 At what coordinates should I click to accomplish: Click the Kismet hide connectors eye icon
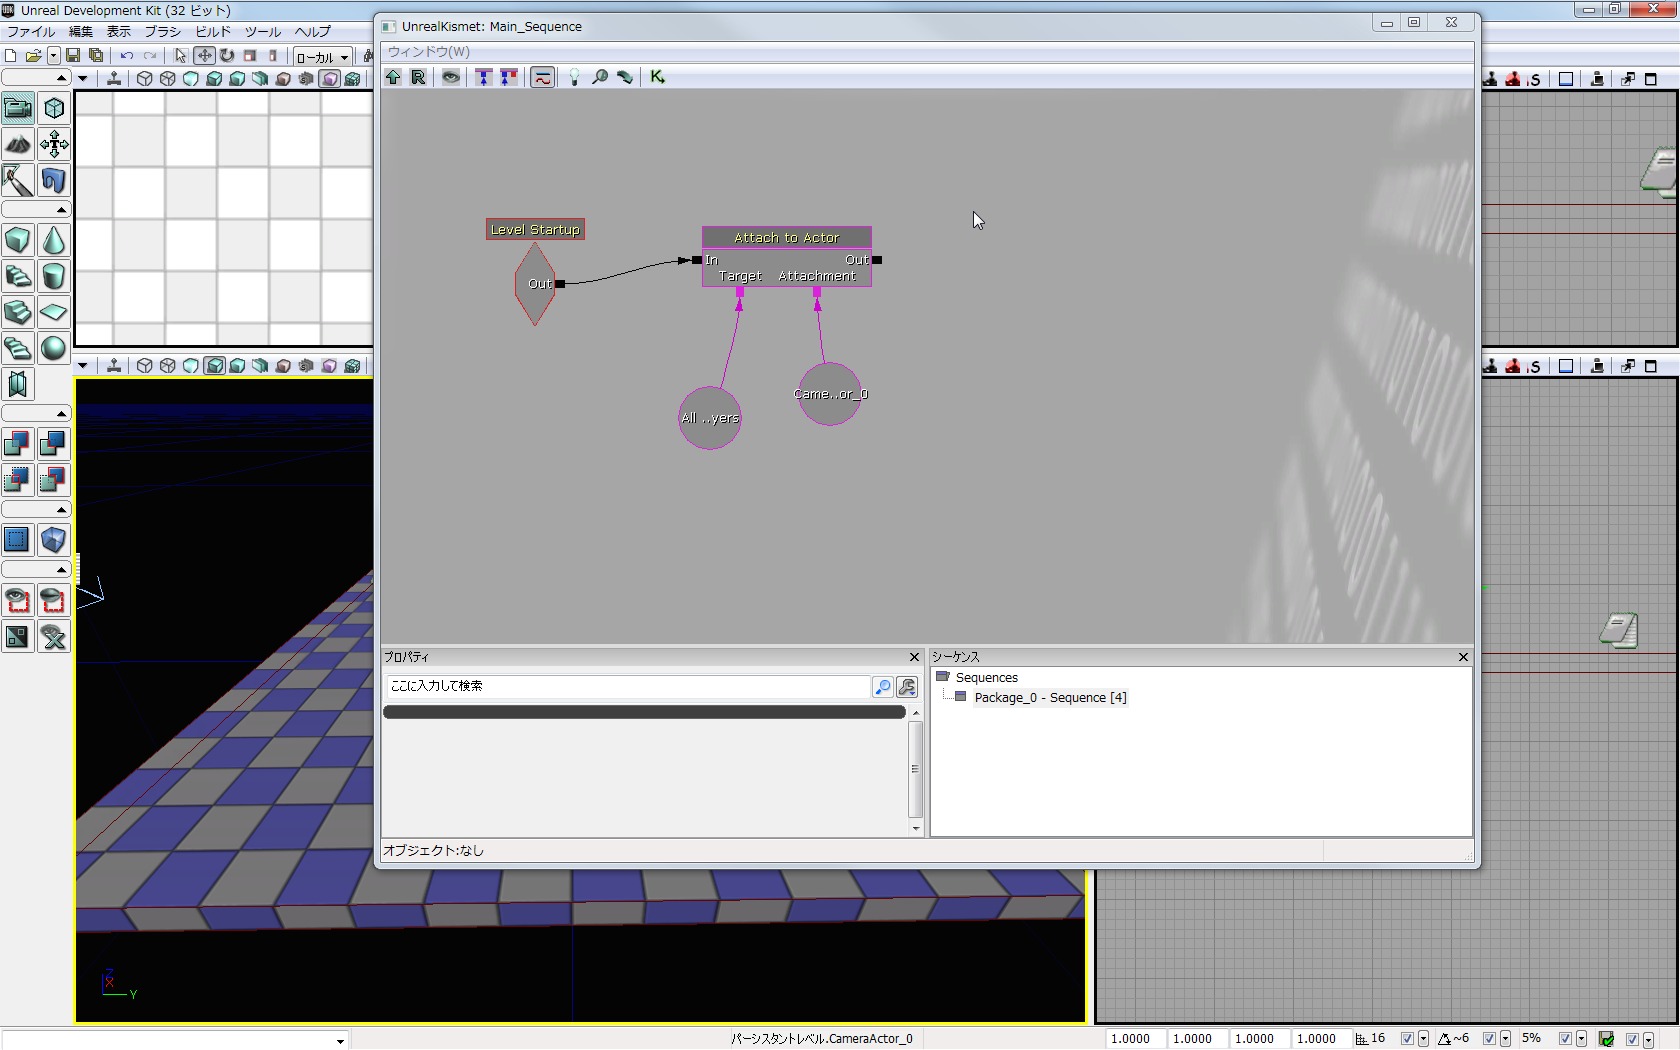(451, 77)
